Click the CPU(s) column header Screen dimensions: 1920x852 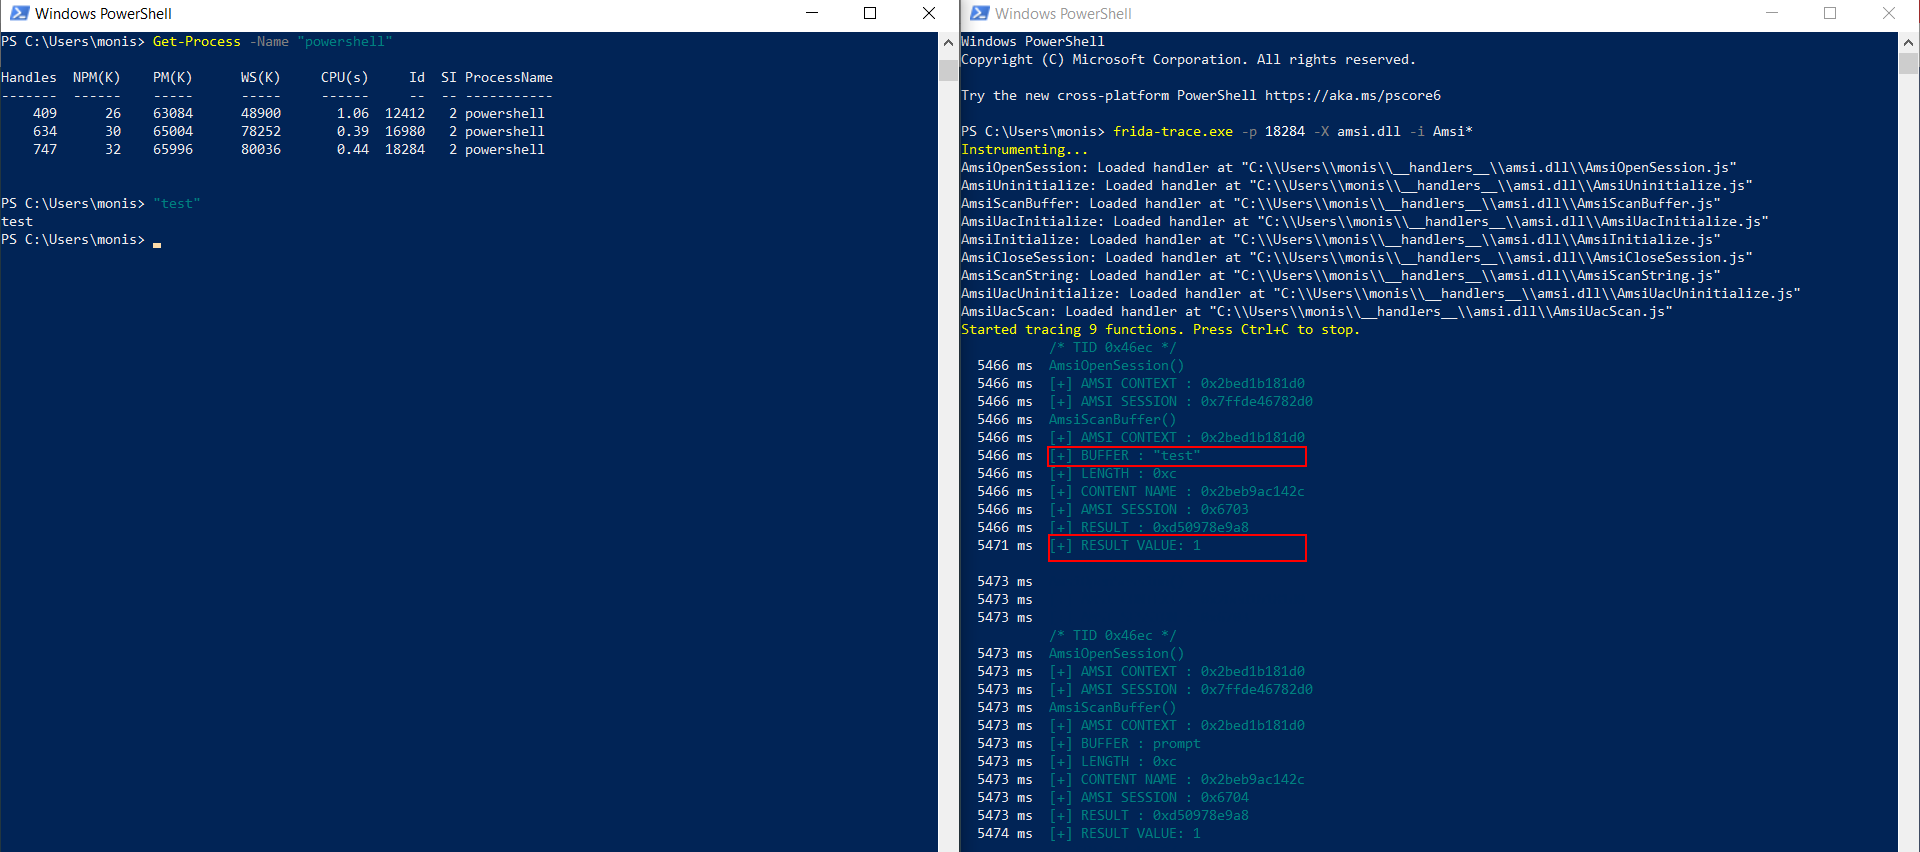pos(344,77)
